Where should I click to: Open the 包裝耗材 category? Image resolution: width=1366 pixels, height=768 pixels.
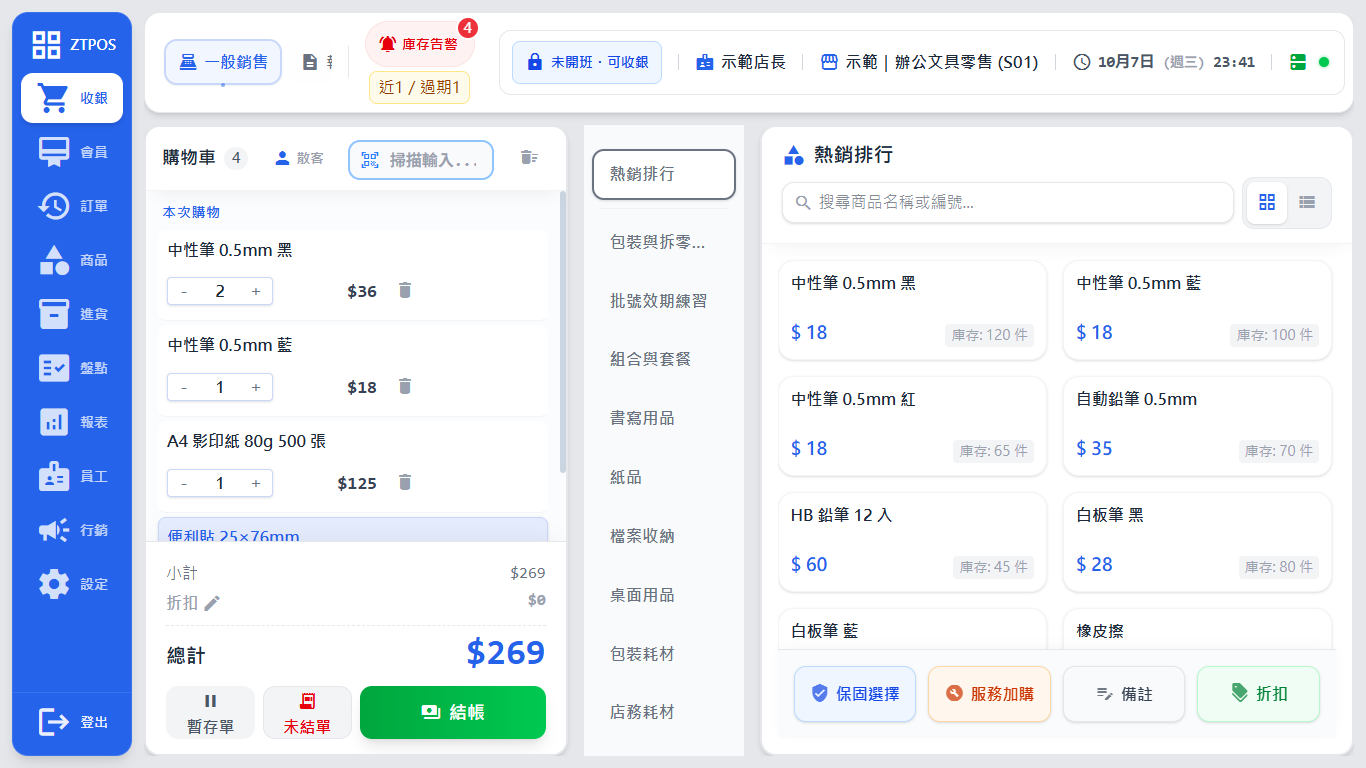click(x=664, y=654)
